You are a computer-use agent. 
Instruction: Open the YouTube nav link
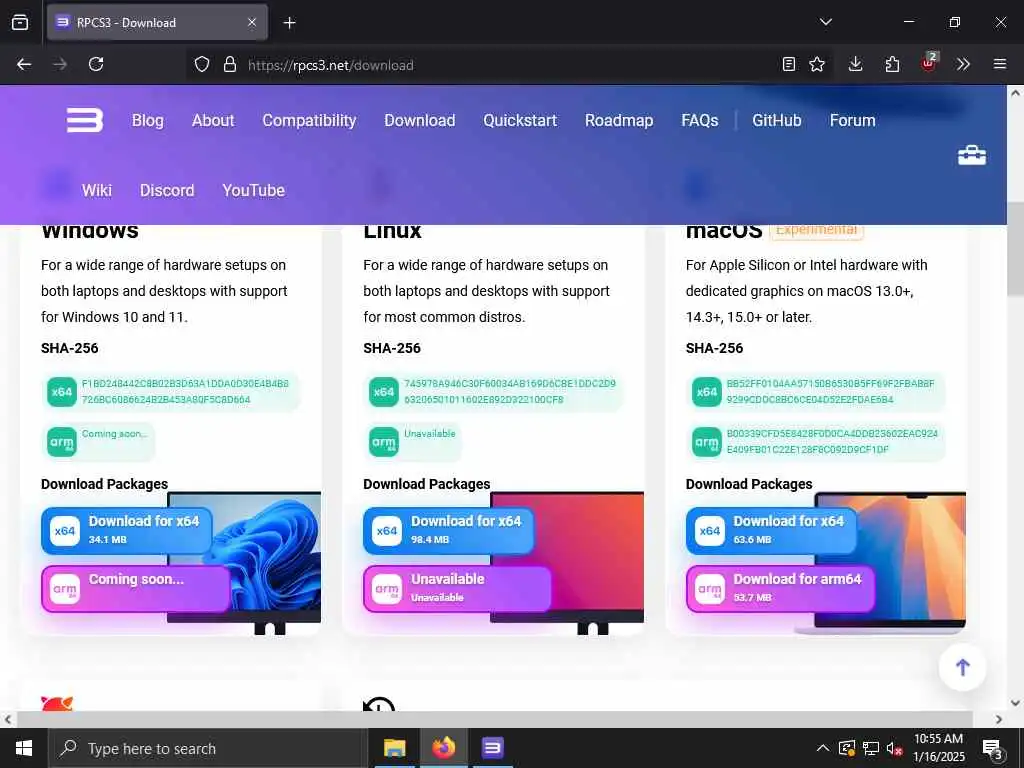[x=253, y=190]
